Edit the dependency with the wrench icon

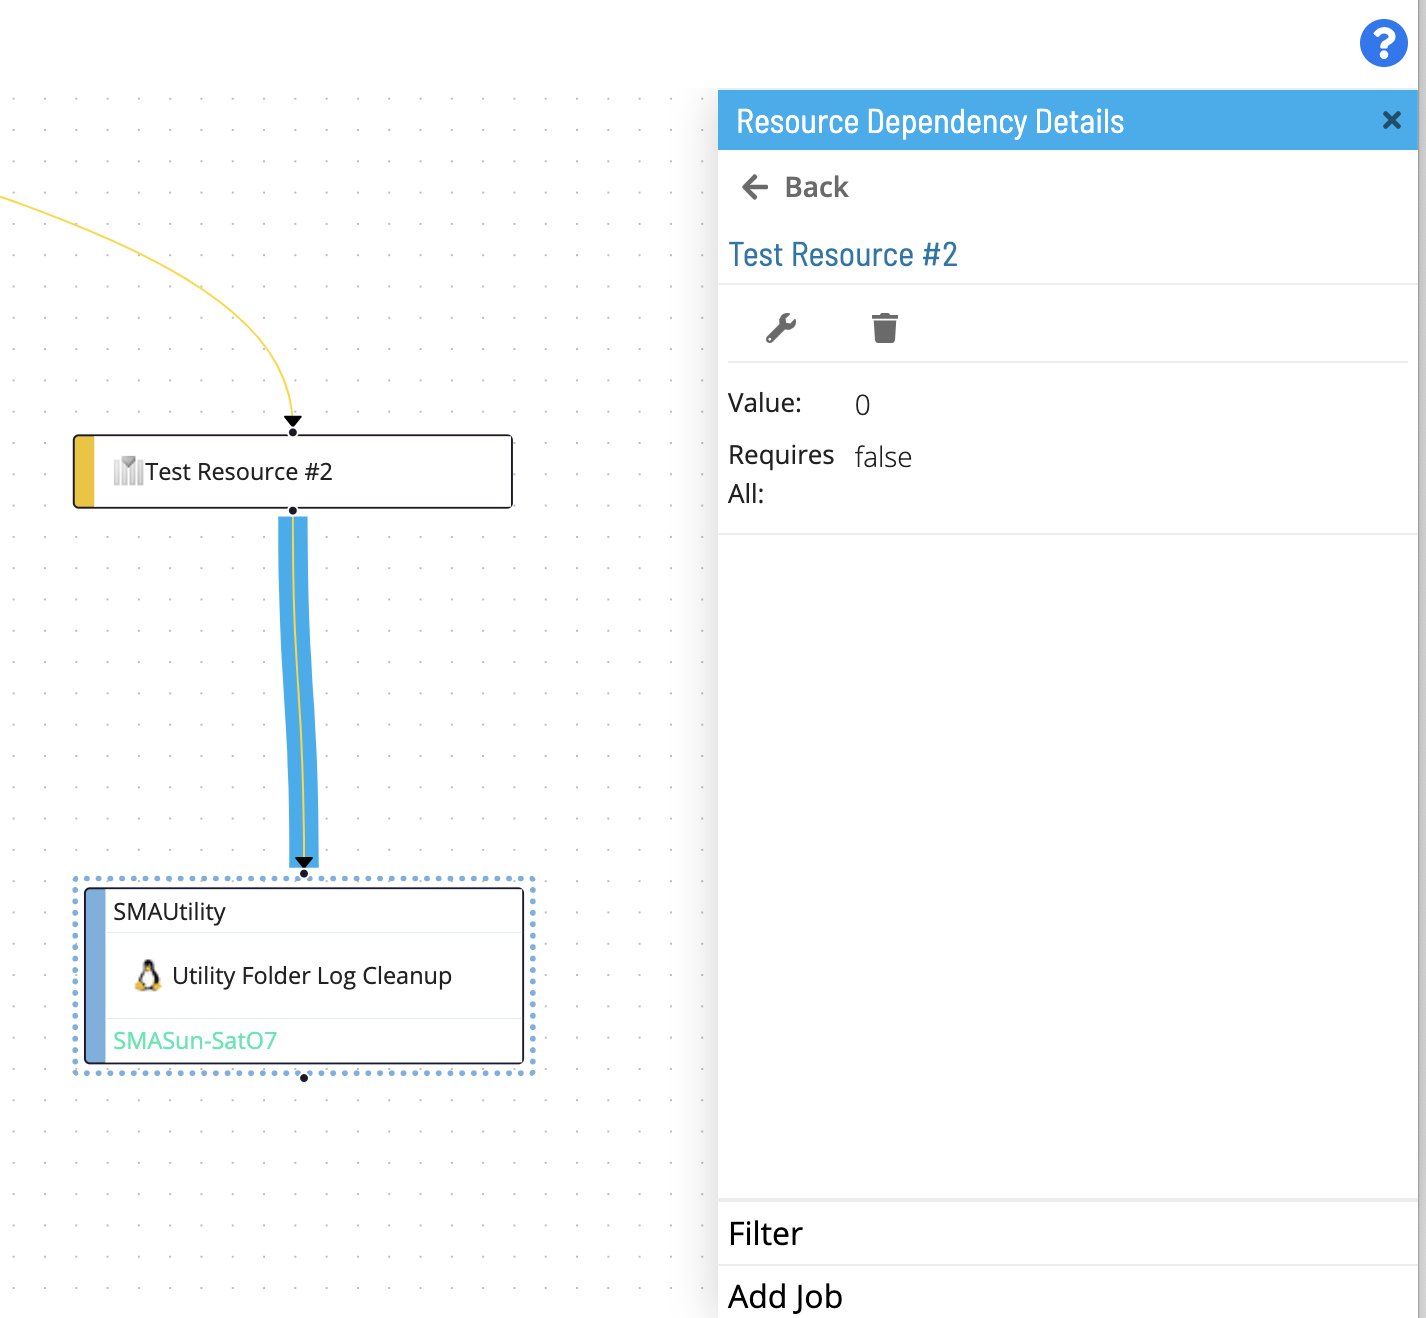(x=781, y=328)
